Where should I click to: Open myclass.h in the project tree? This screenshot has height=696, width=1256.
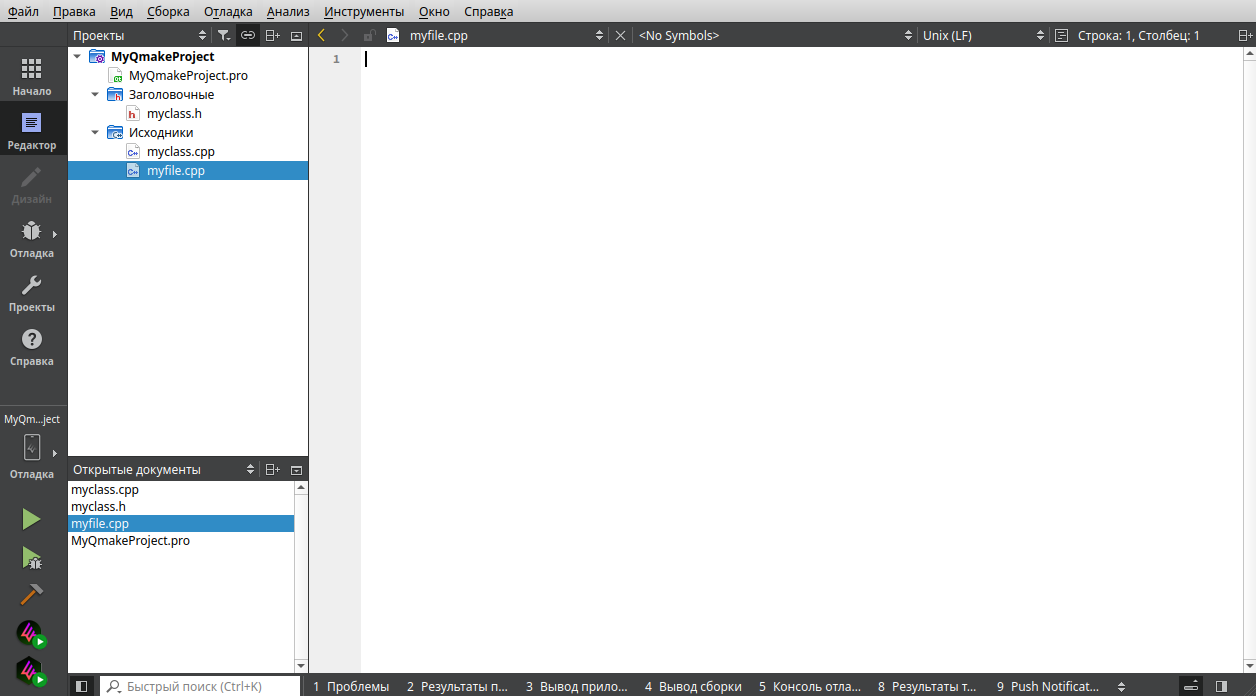174,114
